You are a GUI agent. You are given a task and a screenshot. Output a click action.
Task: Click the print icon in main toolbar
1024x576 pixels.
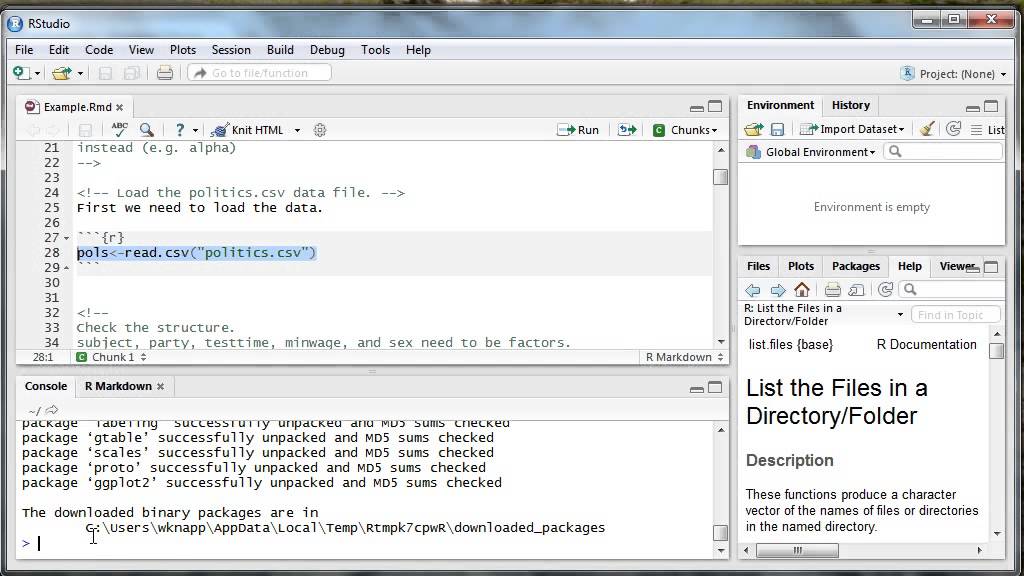pos(165,73)
